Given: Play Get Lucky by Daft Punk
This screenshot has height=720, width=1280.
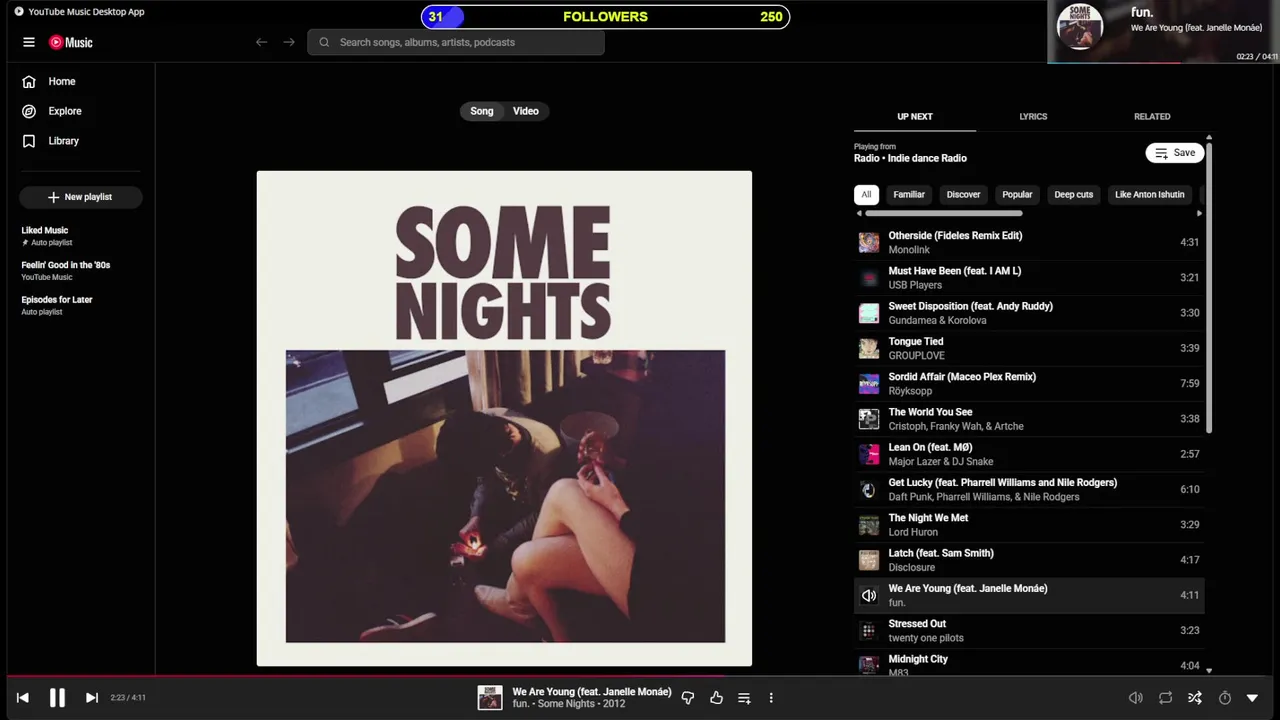Looking at the screenshot, I should click(x=1029, y=489).
